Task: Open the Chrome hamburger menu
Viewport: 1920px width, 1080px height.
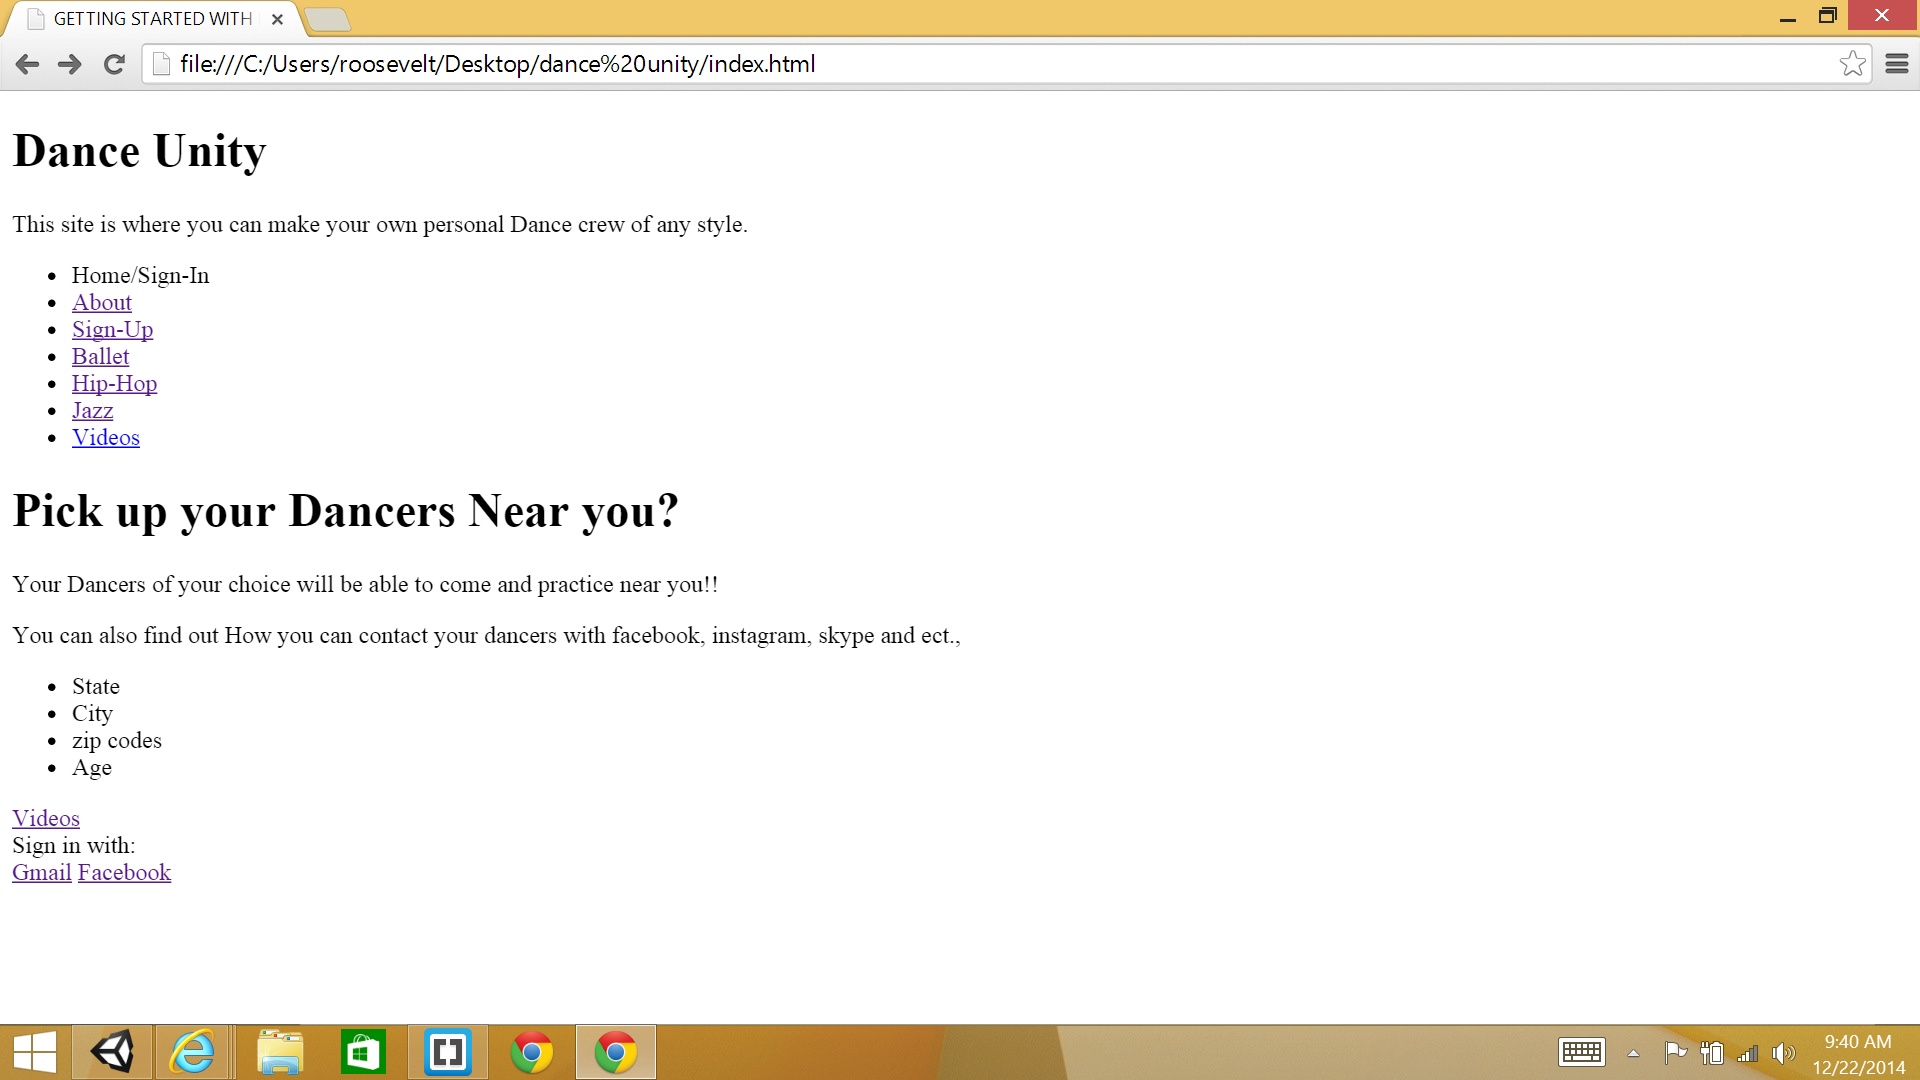Action: 1896,64
